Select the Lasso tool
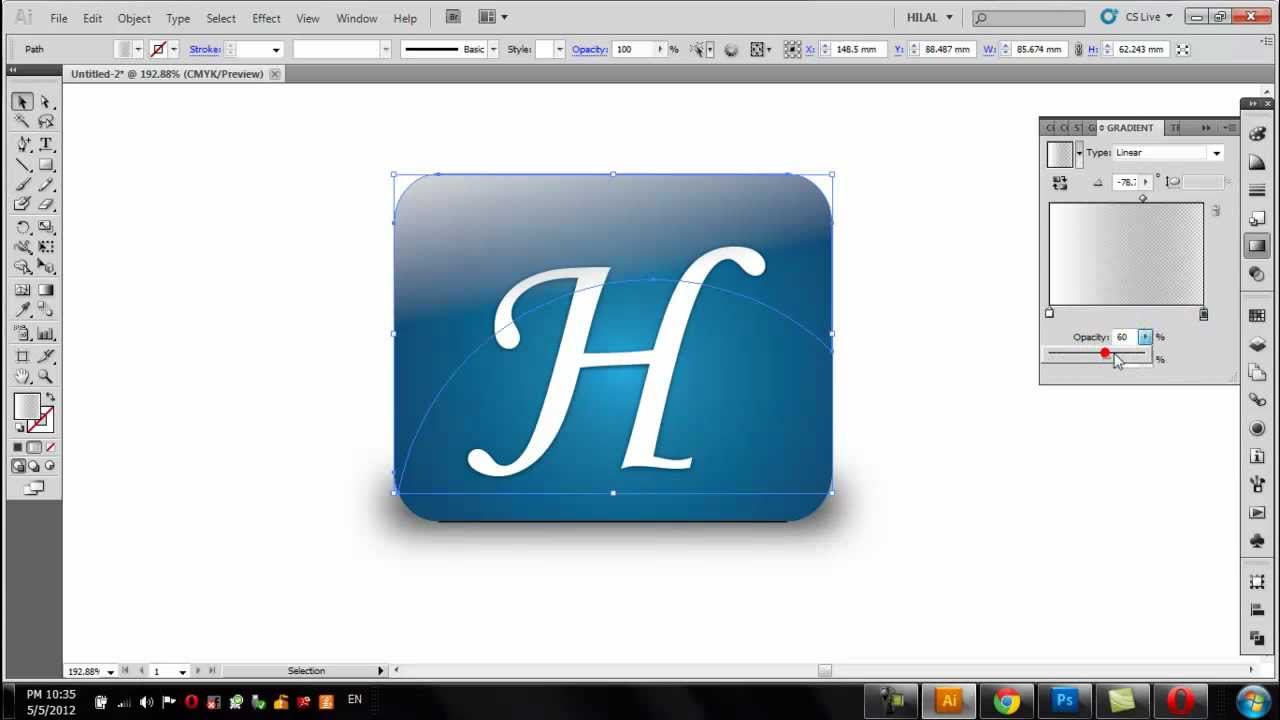1280x720 pixels. point(45,121)
